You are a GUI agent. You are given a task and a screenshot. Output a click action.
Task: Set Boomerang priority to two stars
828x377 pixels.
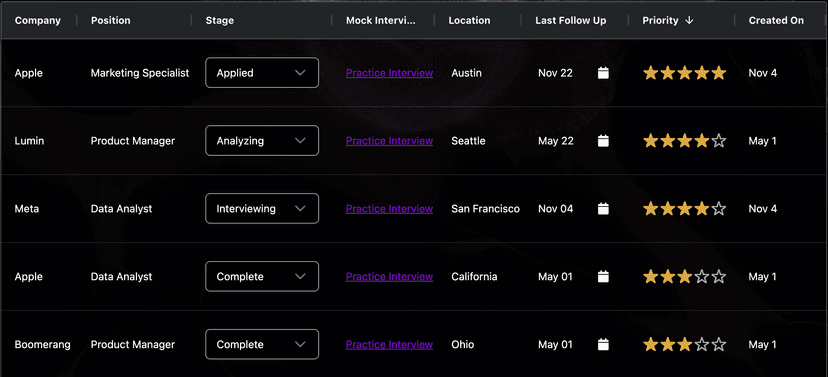pos(667,345)
